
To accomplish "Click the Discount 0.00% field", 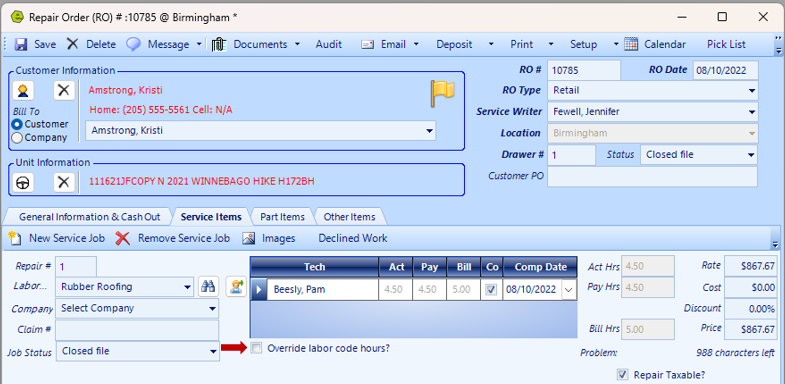I will pos(751,309).
